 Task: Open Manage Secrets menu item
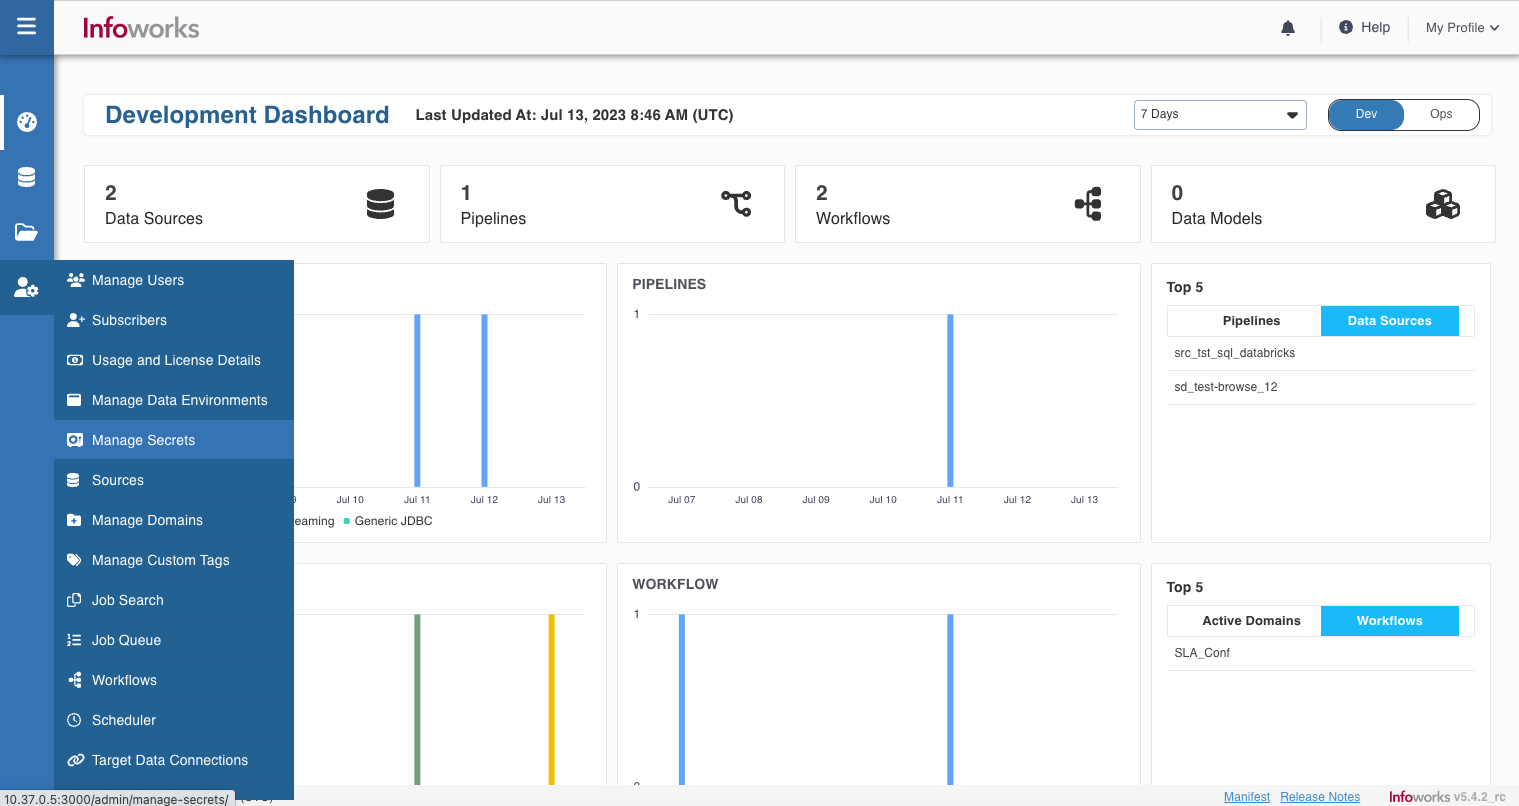point(174,440)
